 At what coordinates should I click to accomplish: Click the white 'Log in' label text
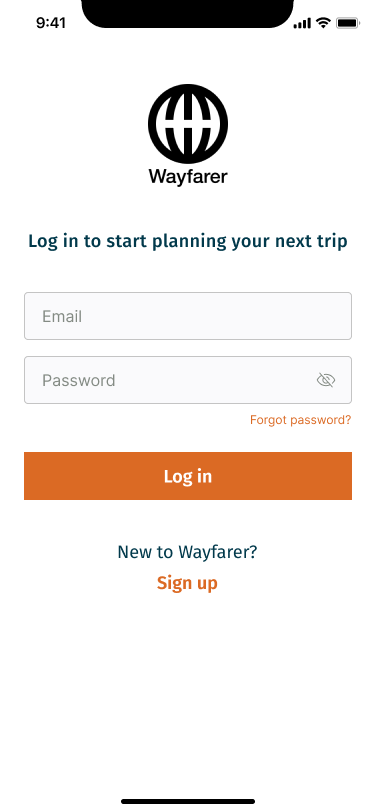click(x=188, y=476)
